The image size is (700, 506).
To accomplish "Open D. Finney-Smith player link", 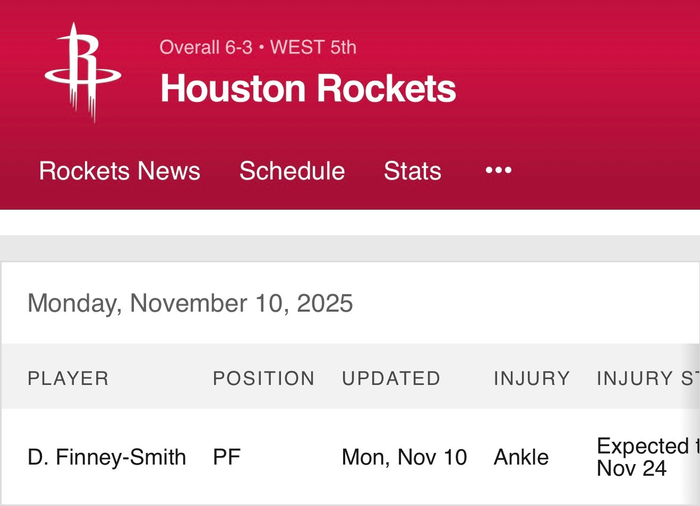I will 107,457.
